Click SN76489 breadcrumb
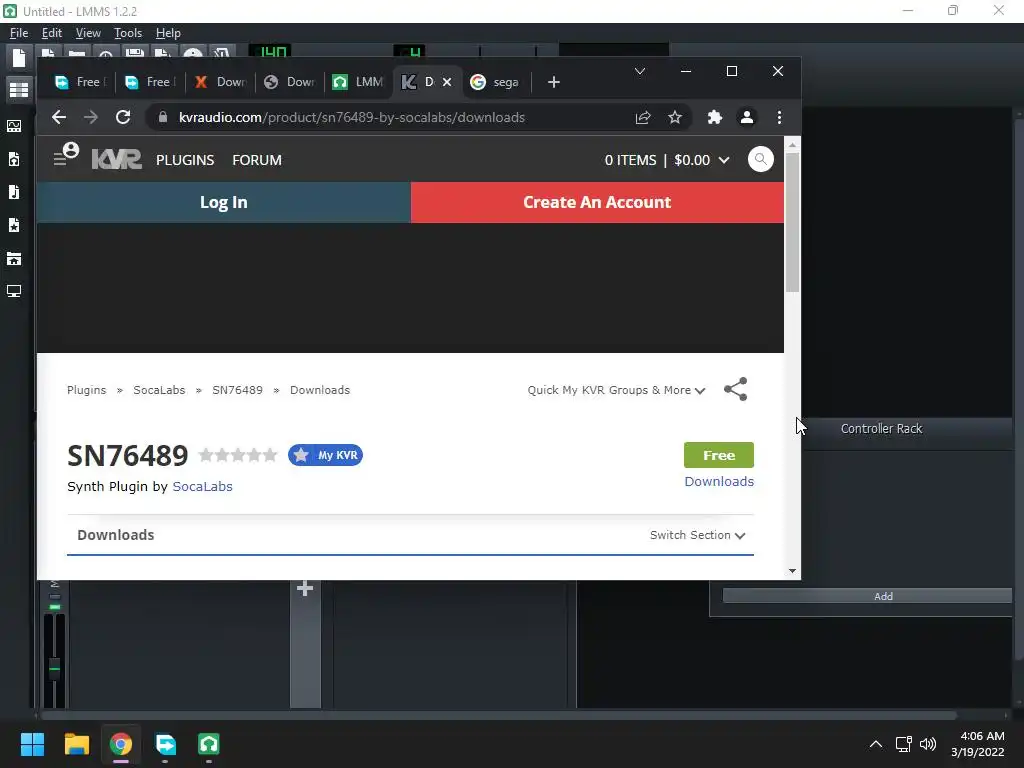Viewport: 1024px width, 768px height. [237, 390]
